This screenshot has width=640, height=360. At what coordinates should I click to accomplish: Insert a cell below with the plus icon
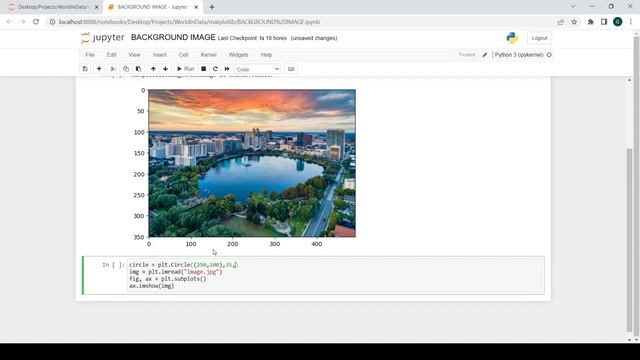pyautogui.click(x=99, y=69)
